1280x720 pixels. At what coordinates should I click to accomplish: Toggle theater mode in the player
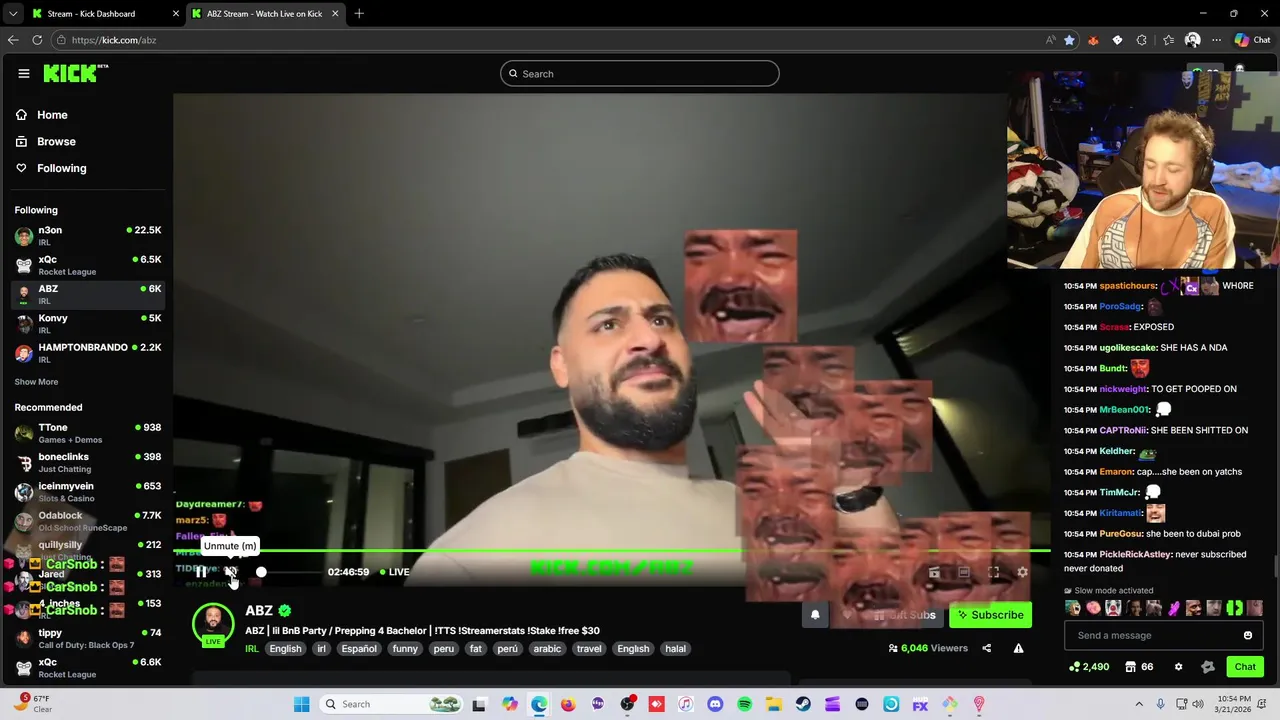(x=964, y=572)
